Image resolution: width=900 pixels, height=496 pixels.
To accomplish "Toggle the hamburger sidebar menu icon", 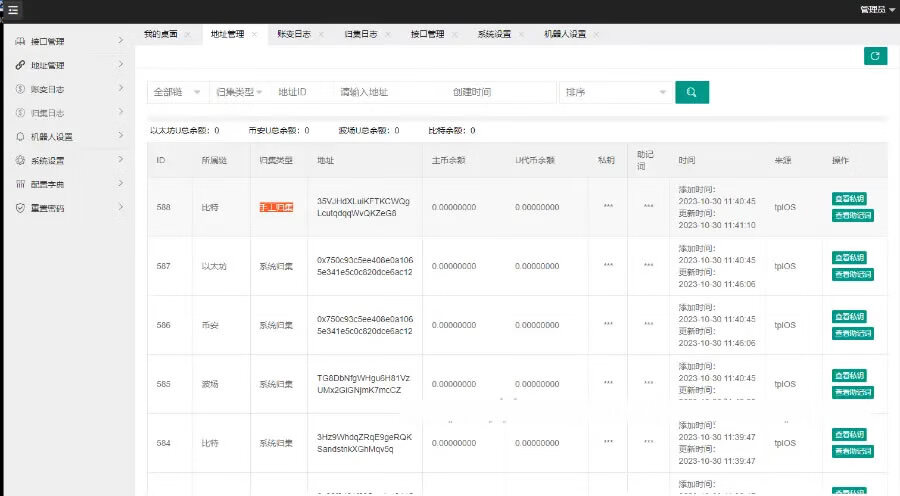I will 13,9.
